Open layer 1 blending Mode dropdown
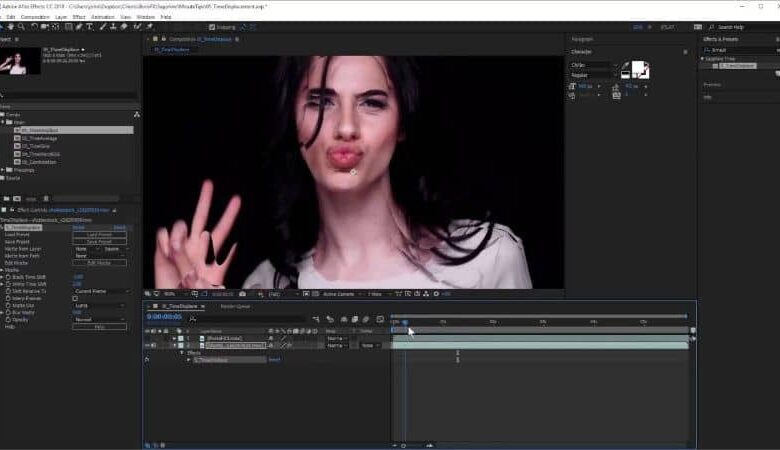Image resolution: width=780 pixels, height=450 pixels. point(338,339)
